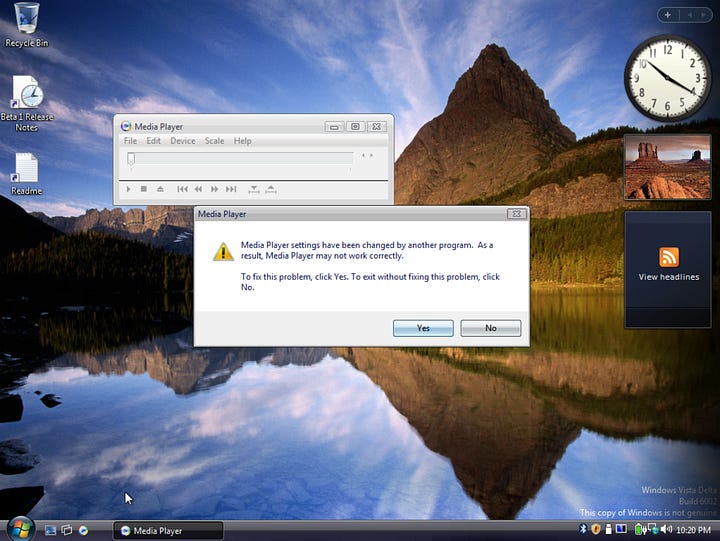This screenshot has width=720, height=541.
Task: Open the Help menu in Media Player
Action: point(242,141)
